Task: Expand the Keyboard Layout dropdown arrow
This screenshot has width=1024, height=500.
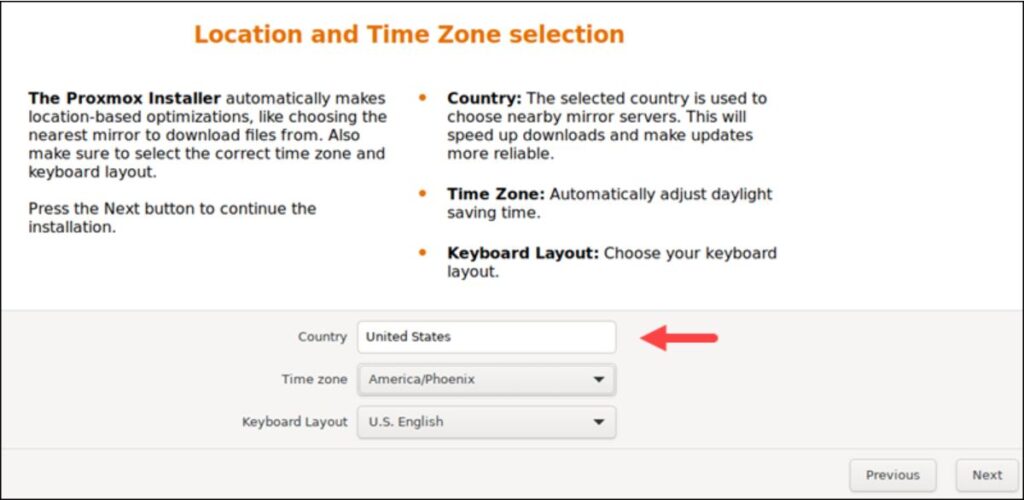Action: click(x=598, y=422)
